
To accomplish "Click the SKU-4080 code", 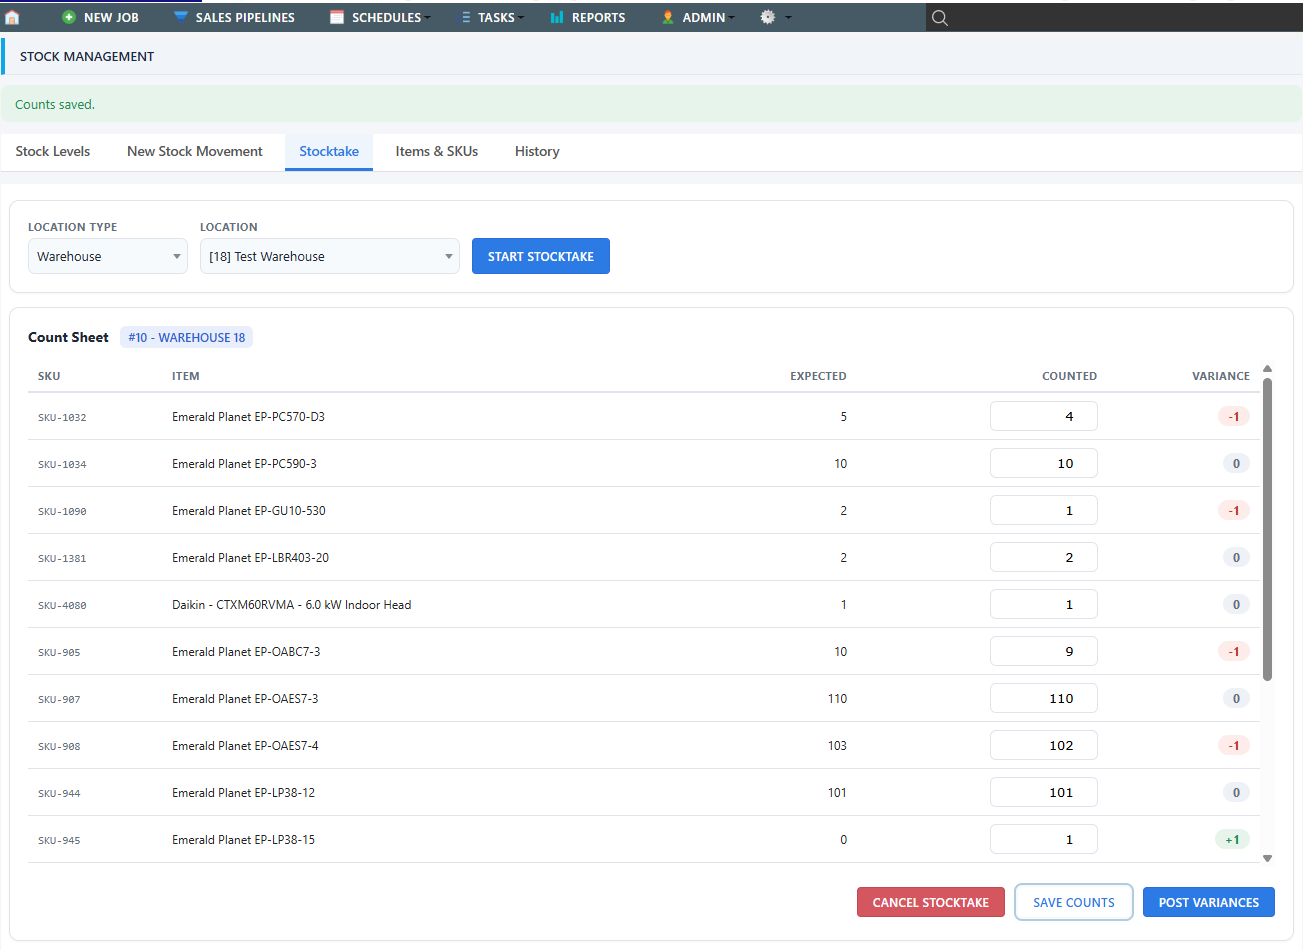I will click(x=62, y=605).
